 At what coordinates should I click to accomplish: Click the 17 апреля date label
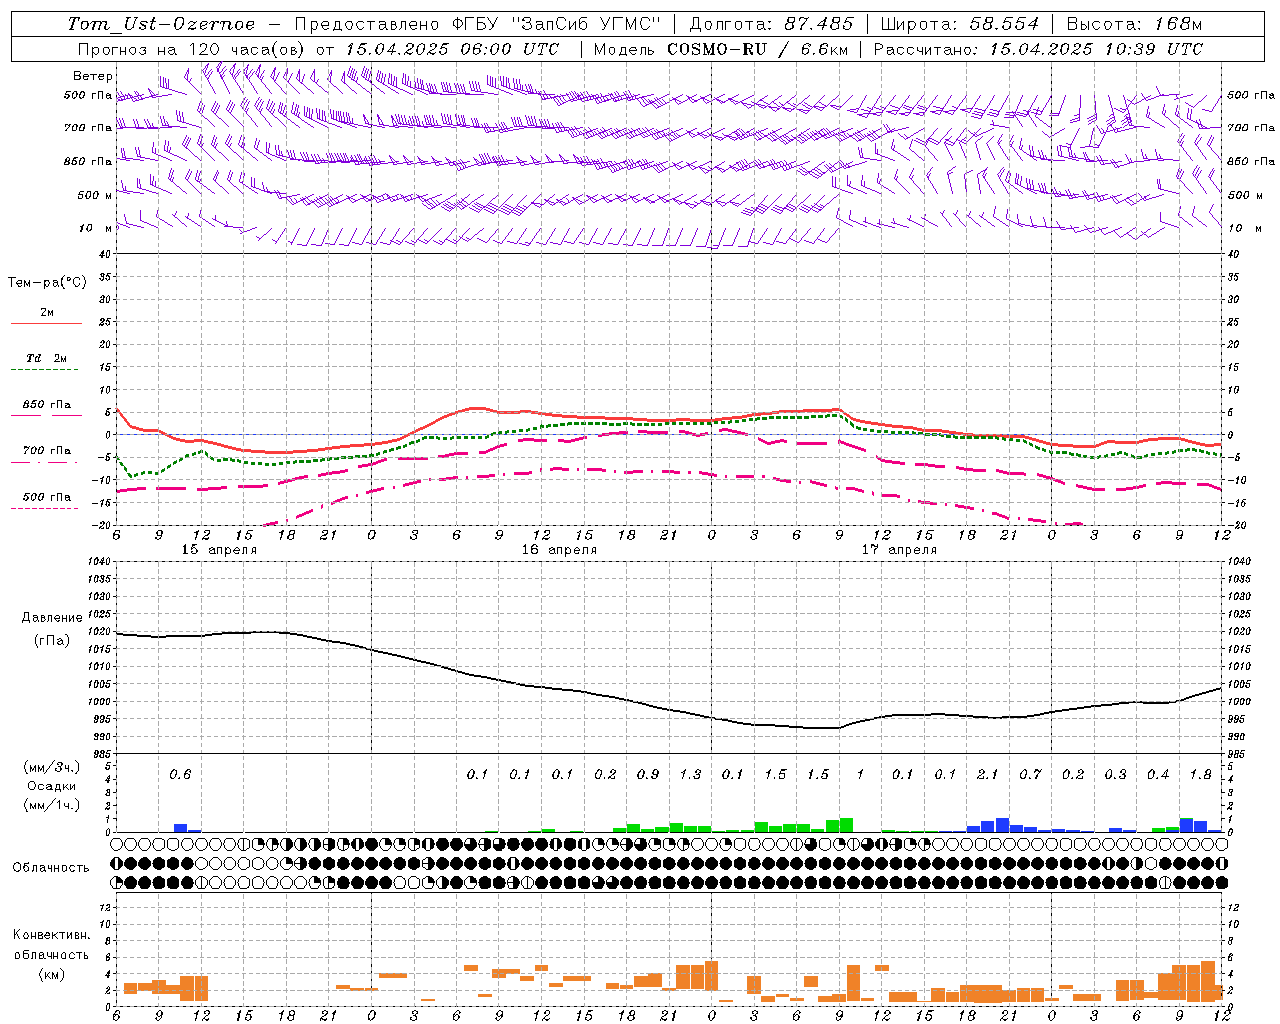[899, 550]
